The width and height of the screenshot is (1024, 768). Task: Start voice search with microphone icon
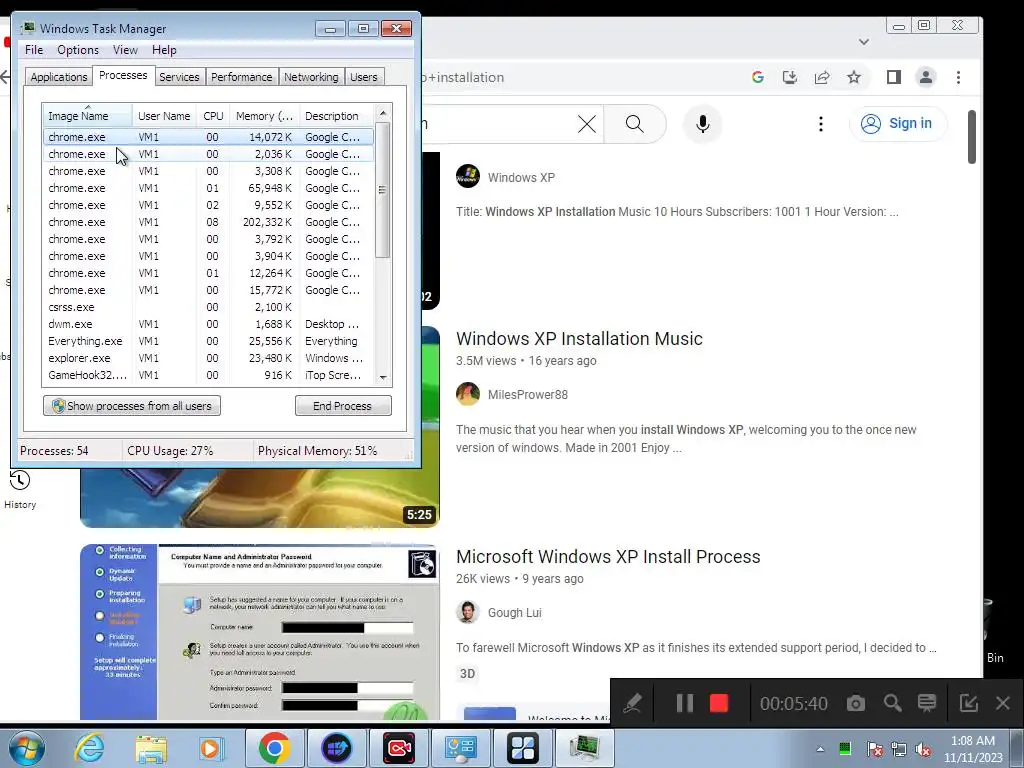coord(703,123)
